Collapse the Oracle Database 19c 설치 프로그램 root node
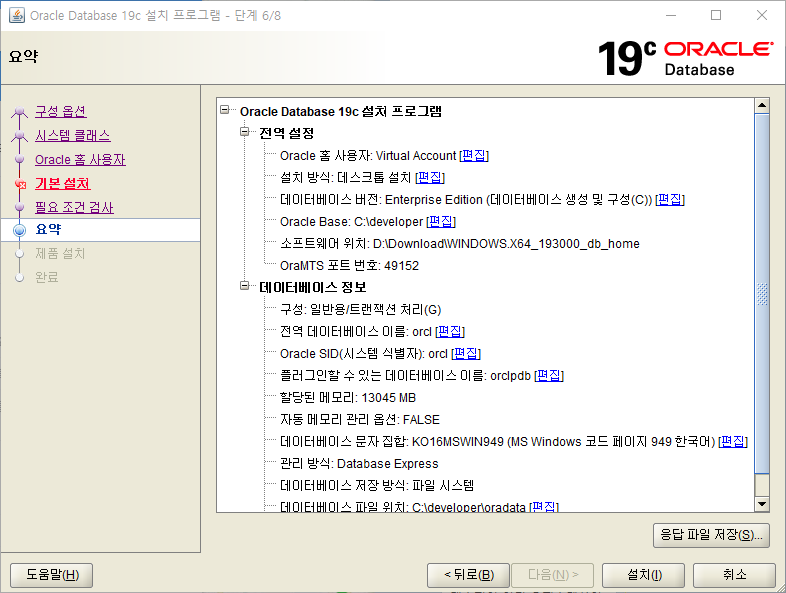786x593 pixels. tap(225, 110)
